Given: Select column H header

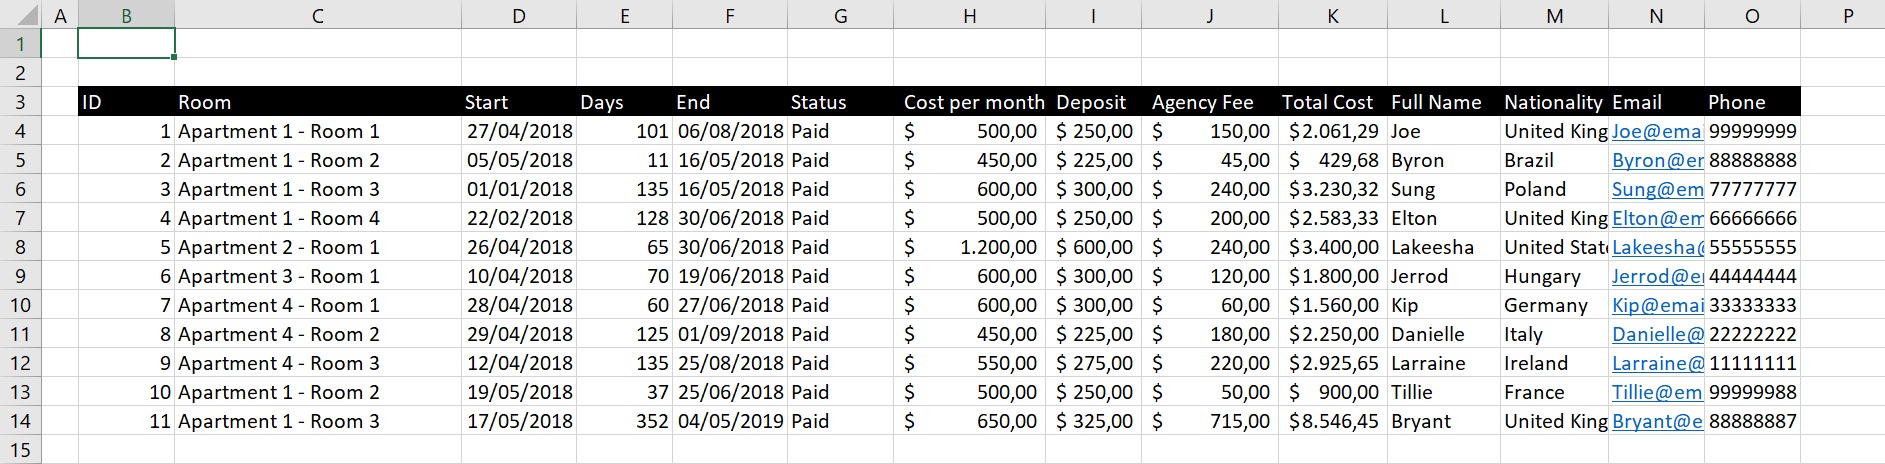Looking at the screenshot, I should point(969,15).
